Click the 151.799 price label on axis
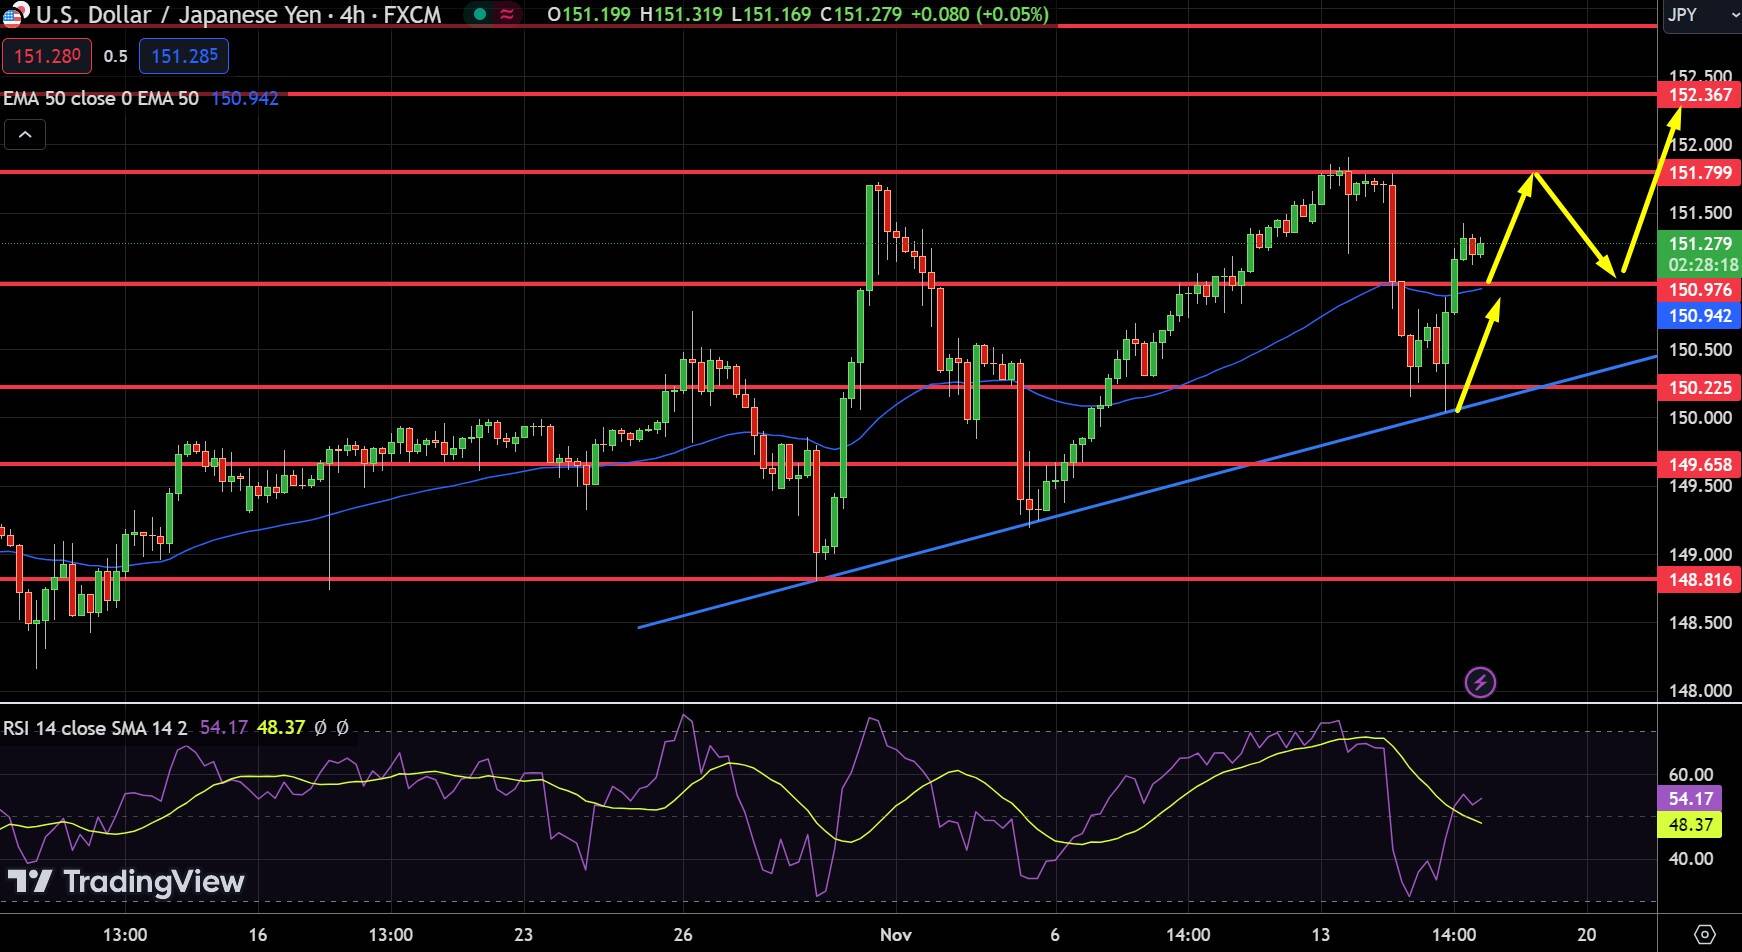The width and height of the screenshot is (1742, 952). click(1700, 173)
